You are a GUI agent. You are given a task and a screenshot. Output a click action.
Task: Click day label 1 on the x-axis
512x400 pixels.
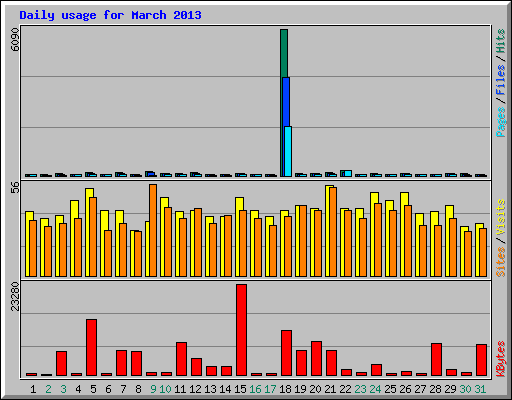point(33,389)
